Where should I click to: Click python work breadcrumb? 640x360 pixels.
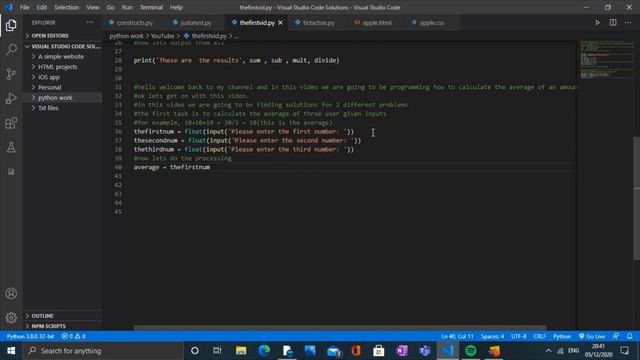tap(126, 36)
